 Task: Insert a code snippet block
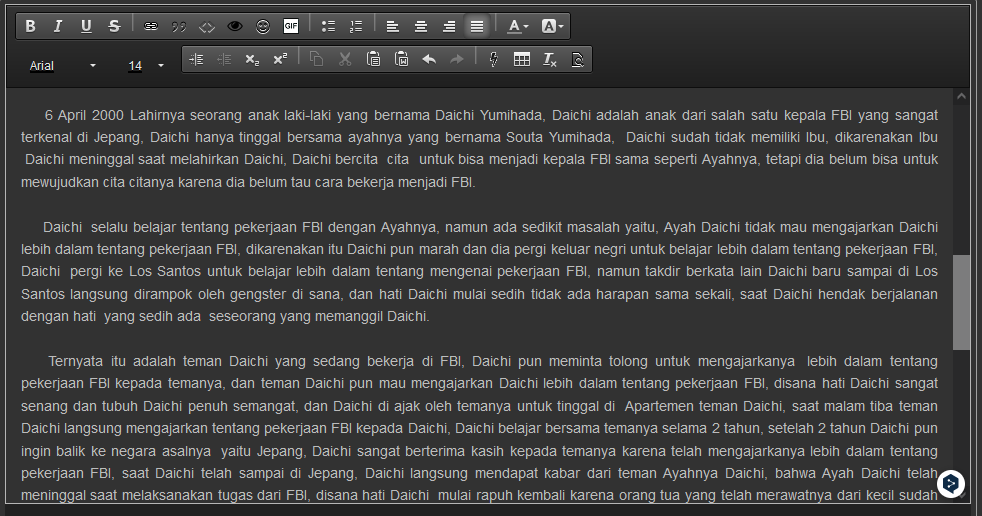click(207, 26)
